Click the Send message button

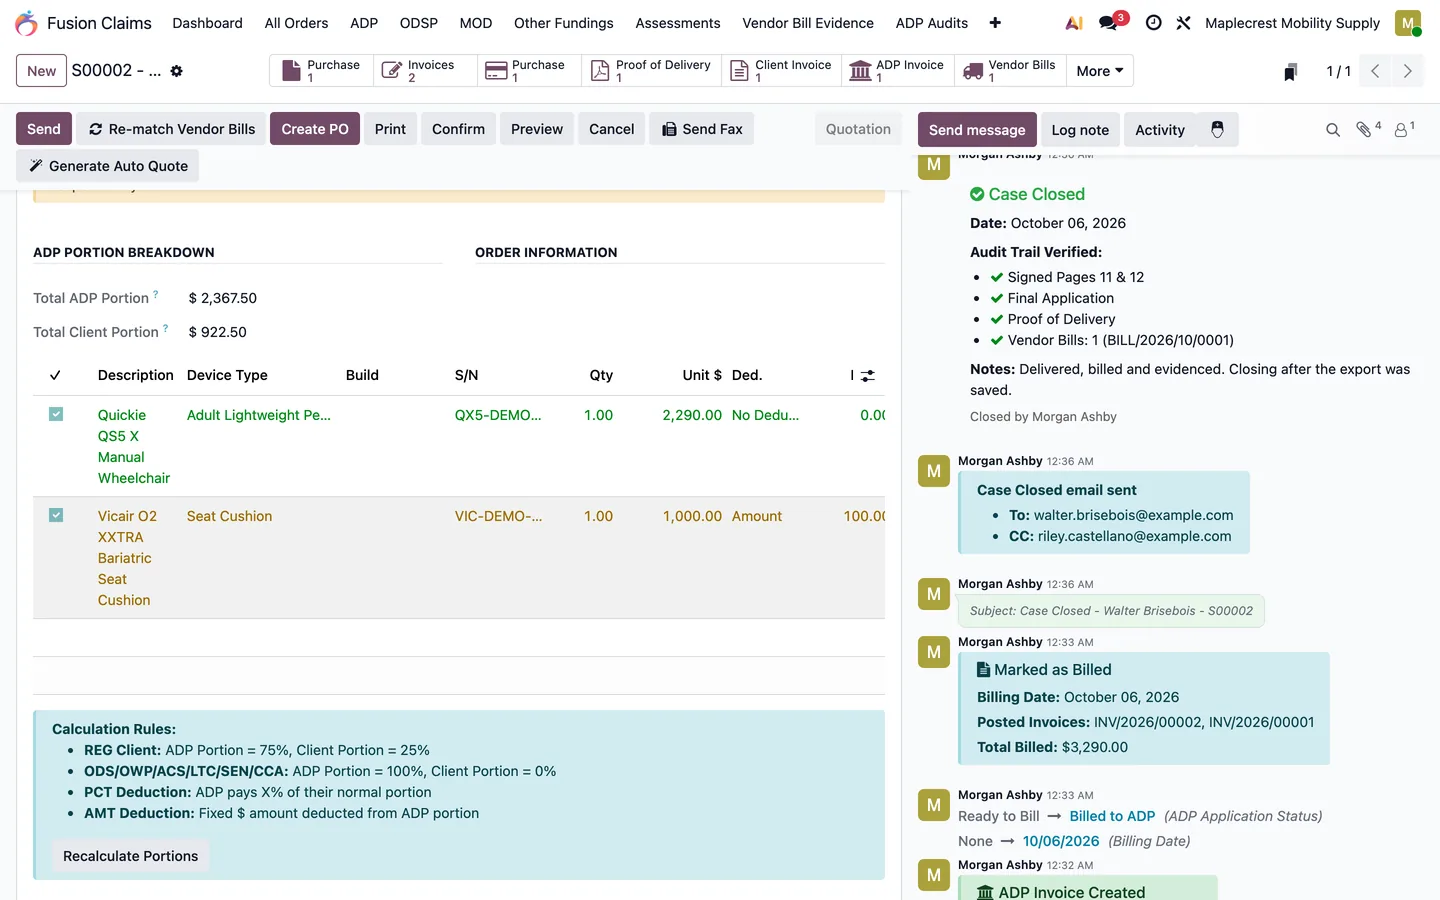pos(977,130)
